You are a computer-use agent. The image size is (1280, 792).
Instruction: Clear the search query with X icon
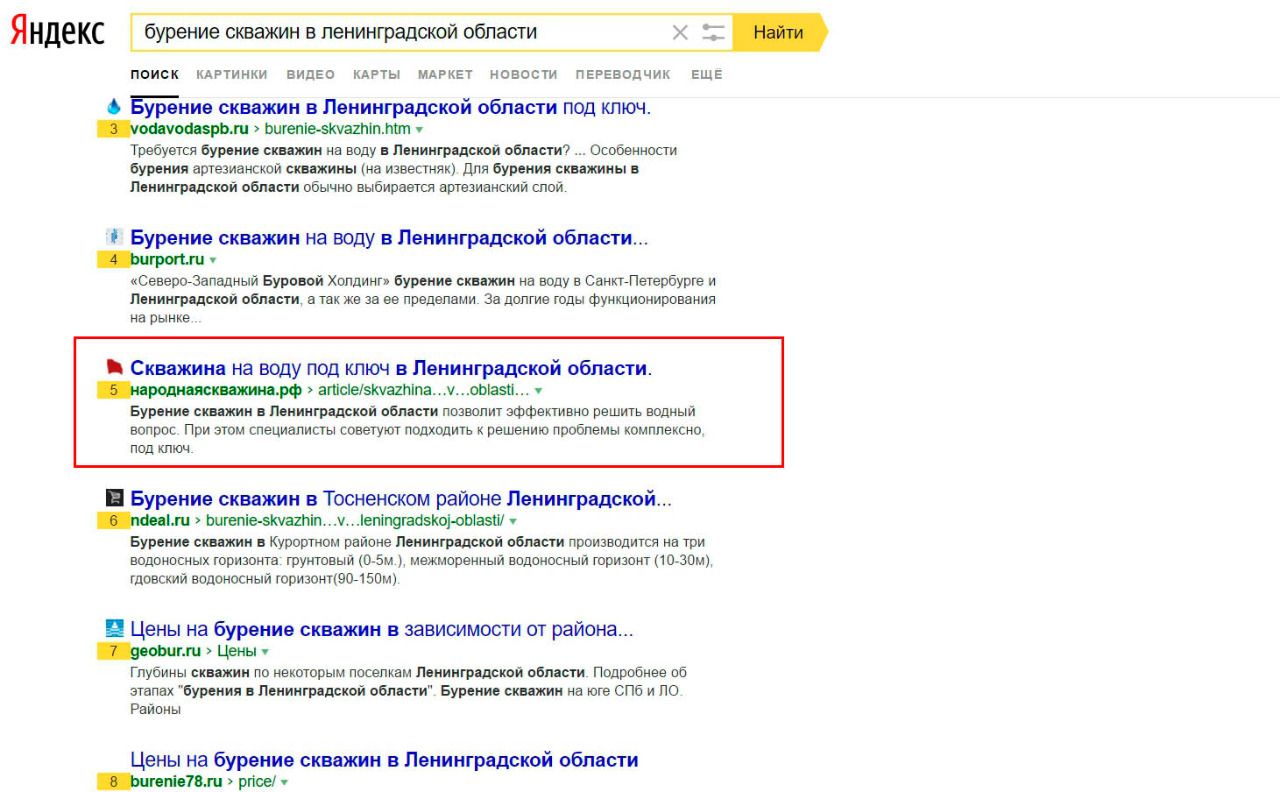pyautogui.click(x=680, y=33)
